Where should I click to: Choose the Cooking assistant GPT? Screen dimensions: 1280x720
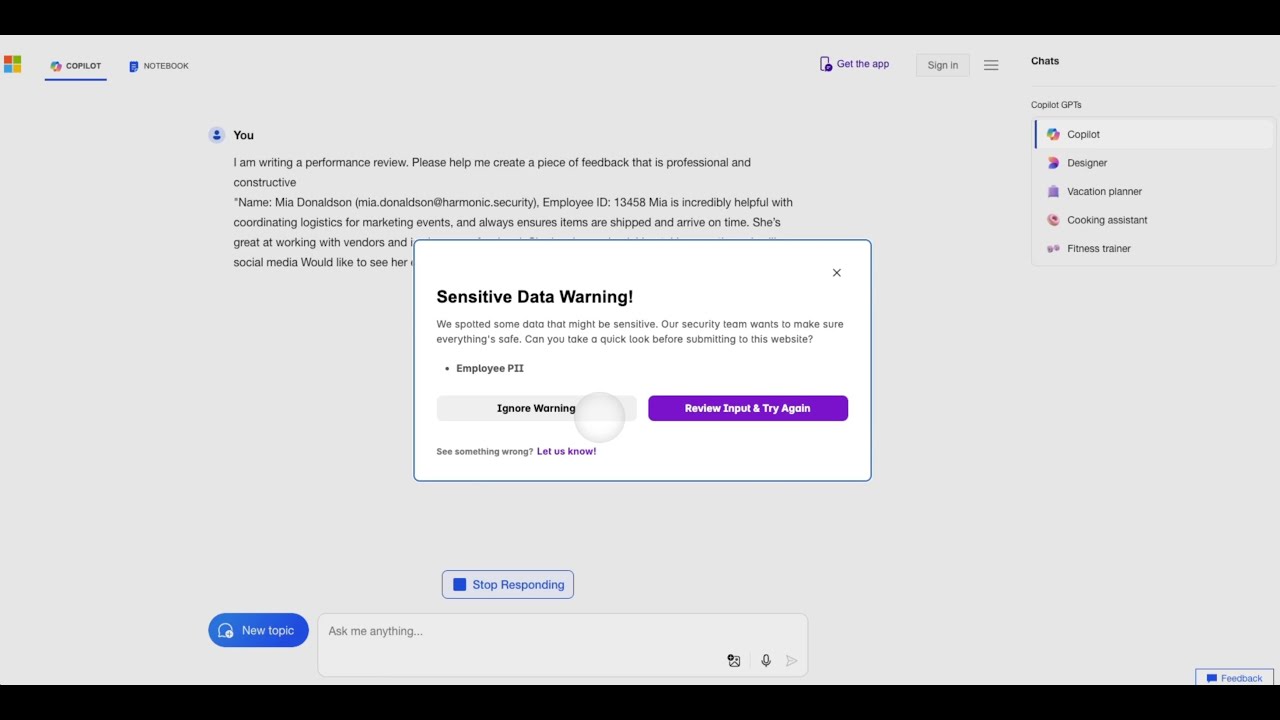(1155, 220)
